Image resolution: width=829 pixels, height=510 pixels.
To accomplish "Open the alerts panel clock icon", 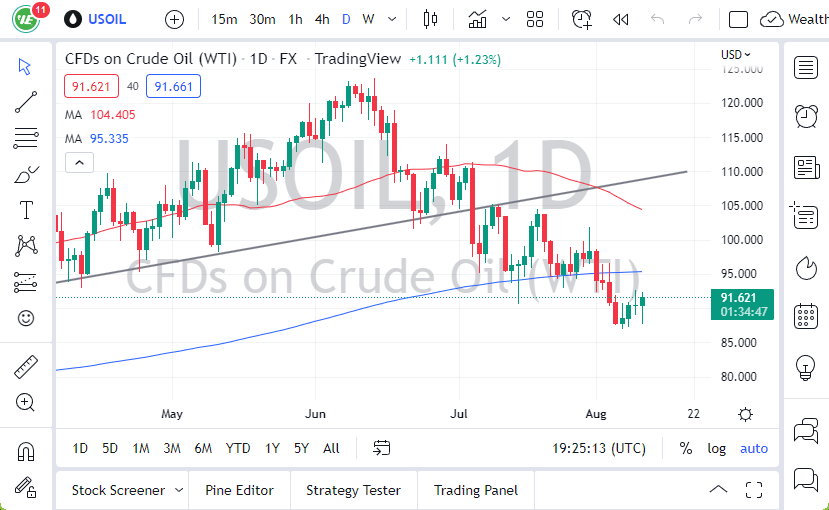I will (x=805, y=117).
